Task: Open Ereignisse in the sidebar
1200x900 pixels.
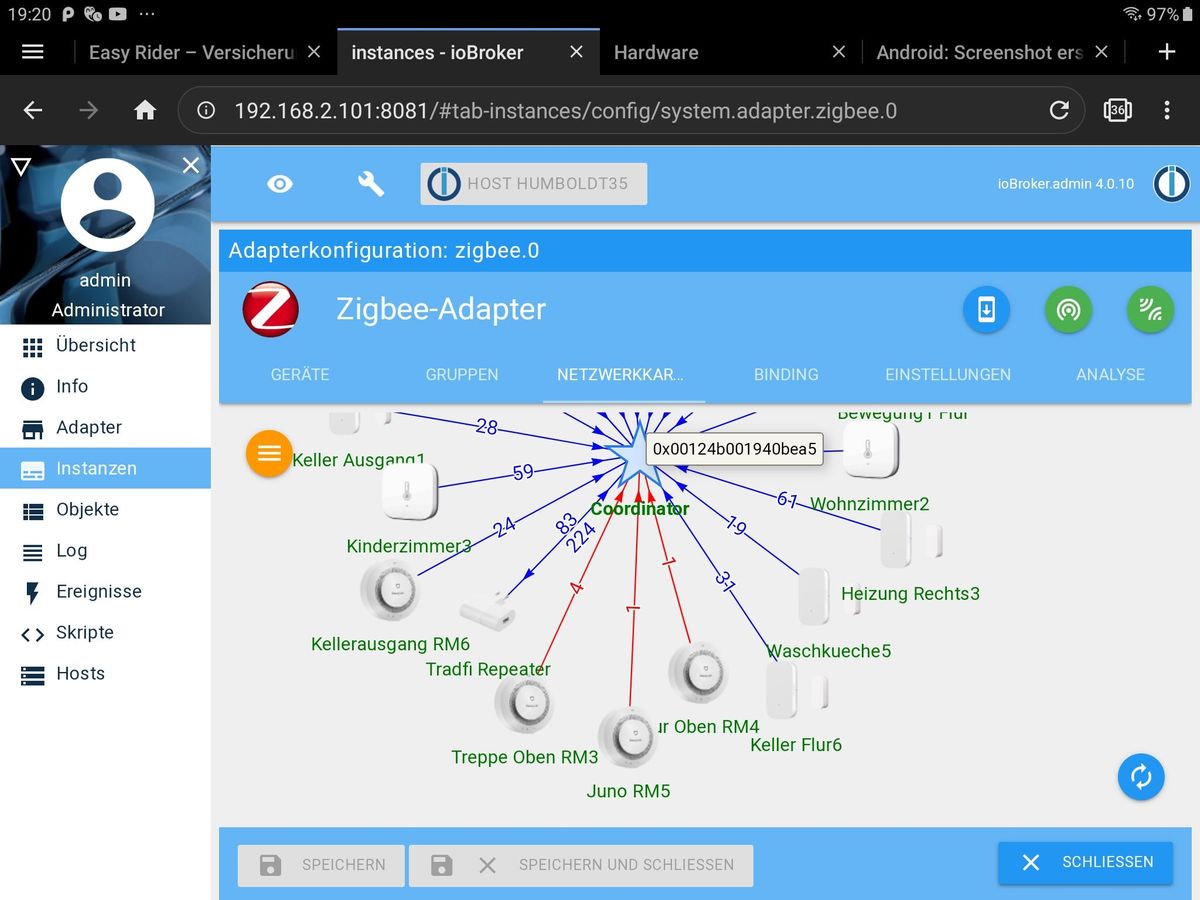Action: (105, 592)
